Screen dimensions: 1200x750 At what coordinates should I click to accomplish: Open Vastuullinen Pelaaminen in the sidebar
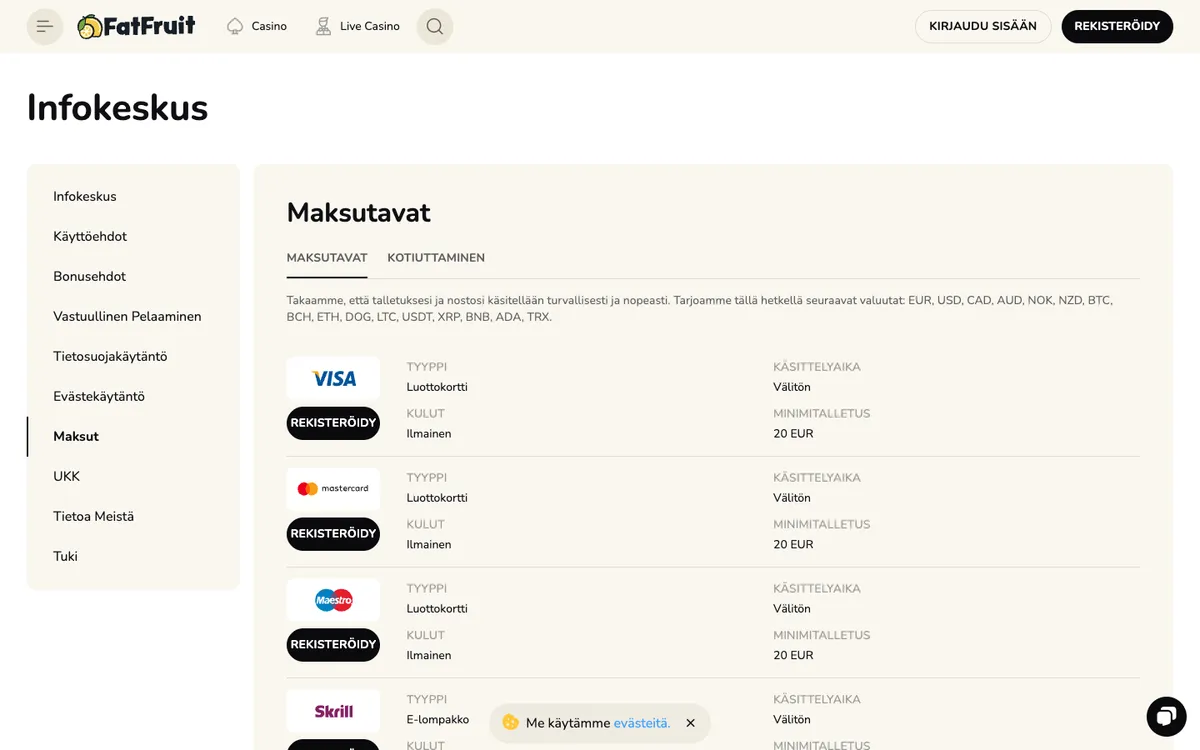point(127,317)
